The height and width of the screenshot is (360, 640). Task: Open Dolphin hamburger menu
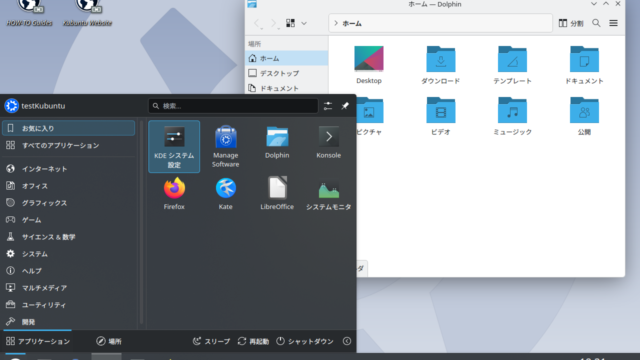click(613, 23)
